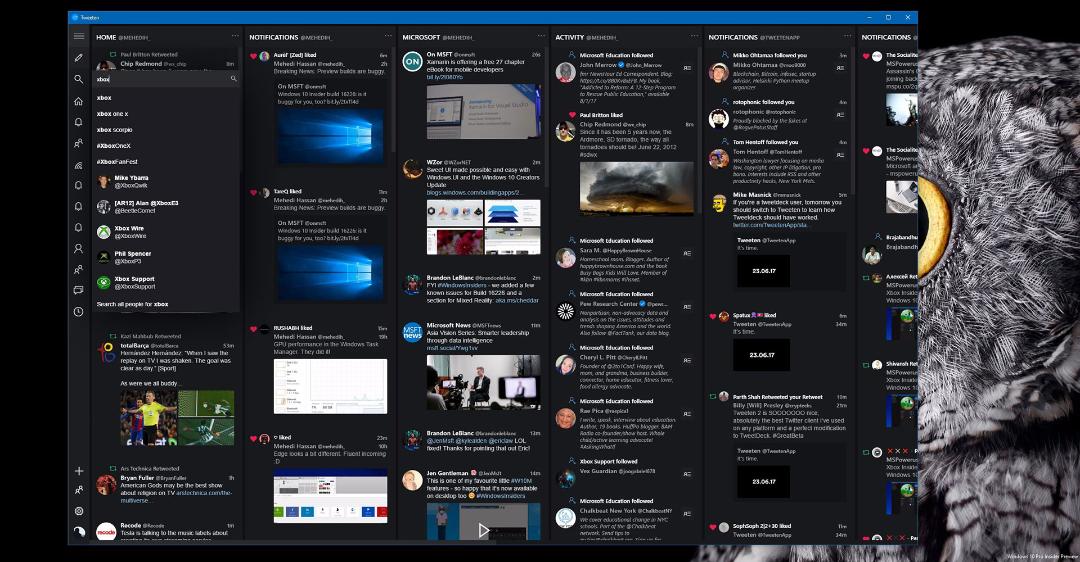
Task: Click the follow button beside Tom Hentoff
Action: (840, 155)
